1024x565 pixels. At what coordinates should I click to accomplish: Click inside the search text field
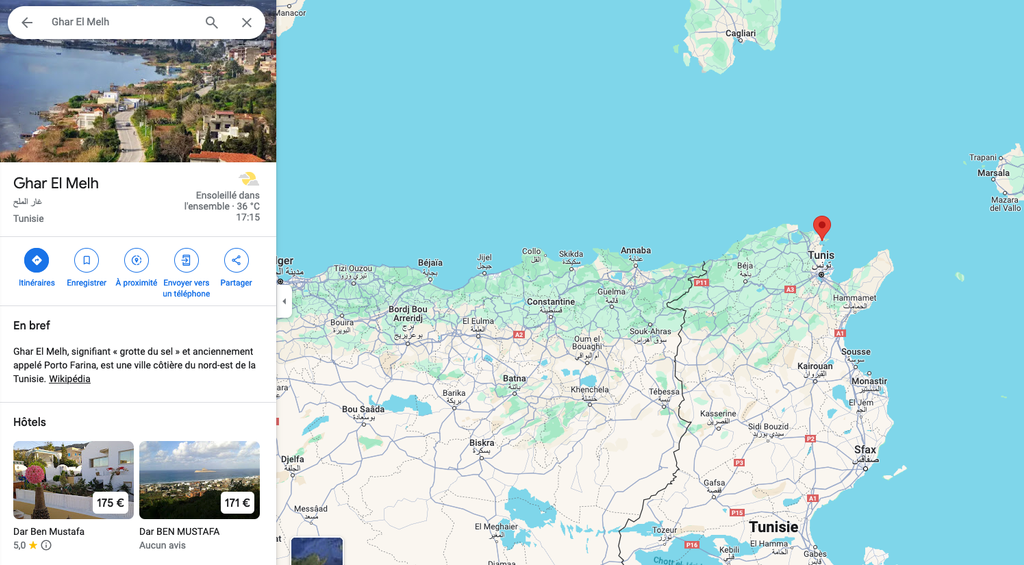[120, 22]
